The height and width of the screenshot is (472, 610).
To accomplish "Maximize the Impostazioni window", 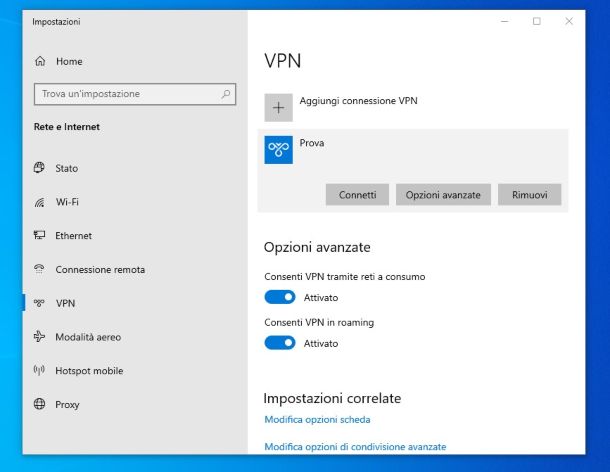I will pos(536,21).
